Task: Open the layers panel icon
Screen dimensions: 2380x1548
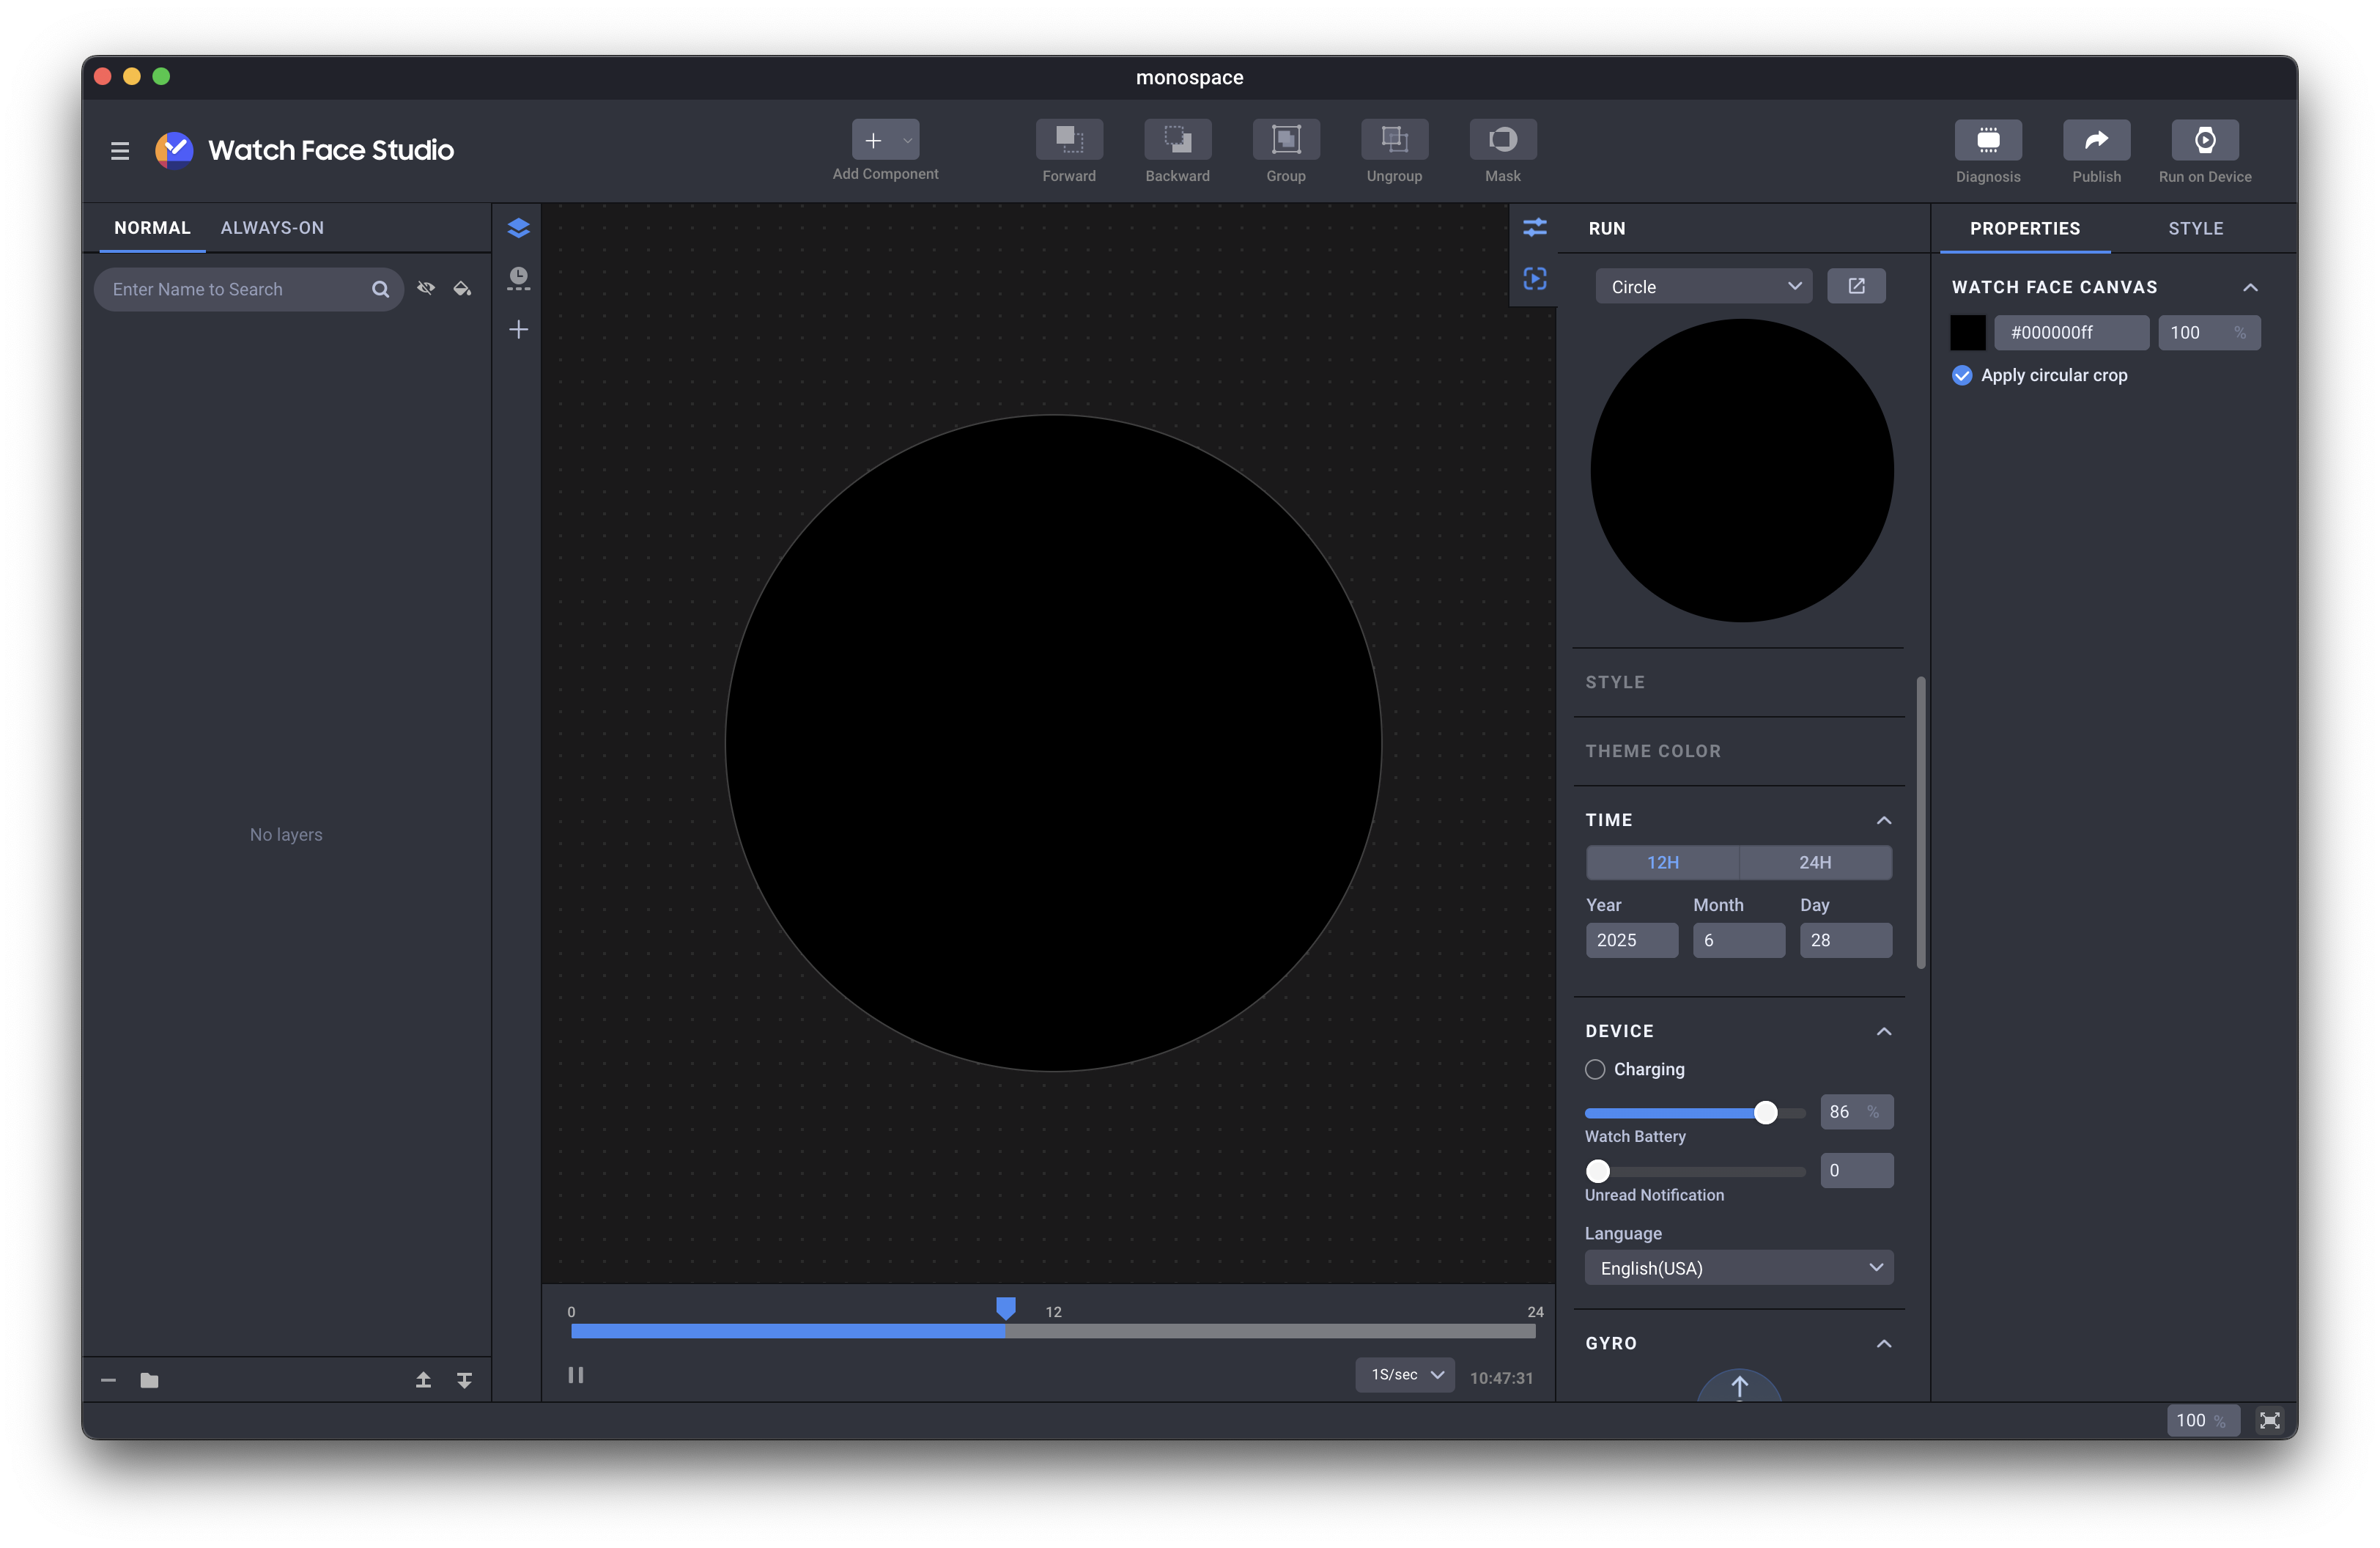Action: pyautogui.click(x=518, y=228)
